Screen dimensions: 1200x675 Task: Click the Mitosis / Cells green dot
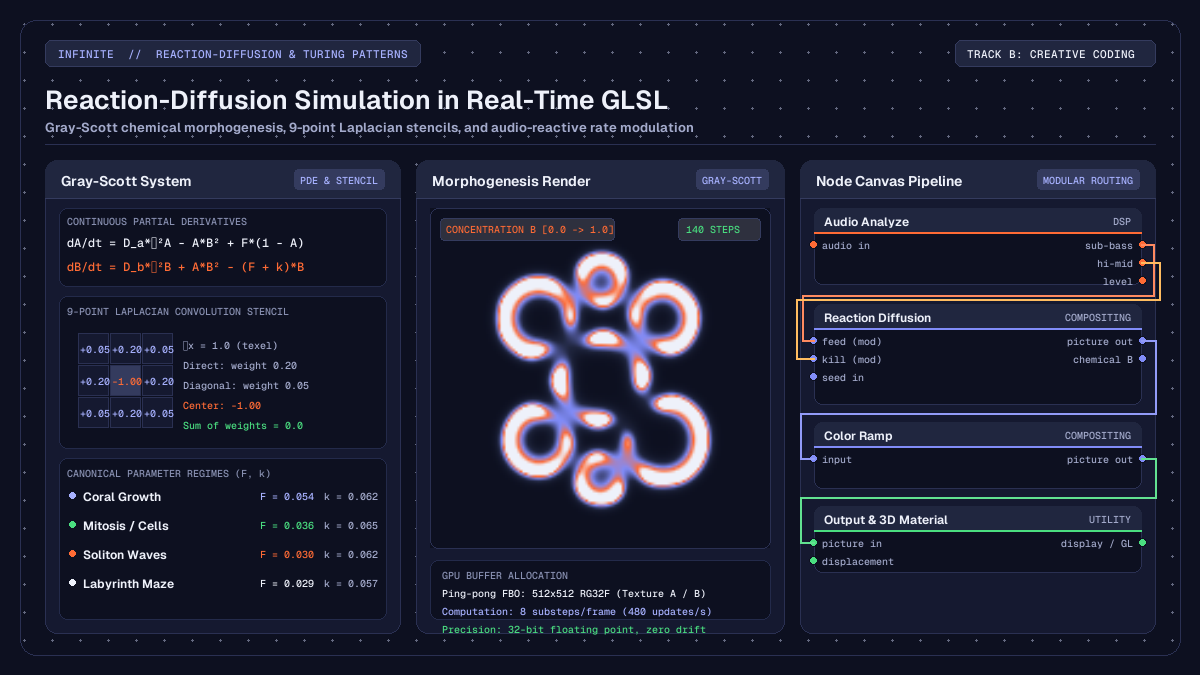coord(72,525)
